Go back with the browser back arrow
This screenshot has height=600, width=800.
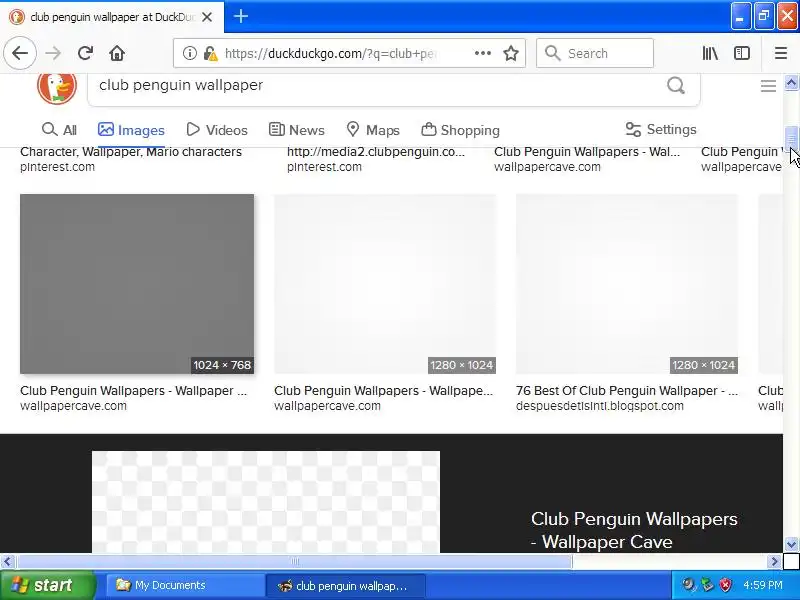point(20,53)
